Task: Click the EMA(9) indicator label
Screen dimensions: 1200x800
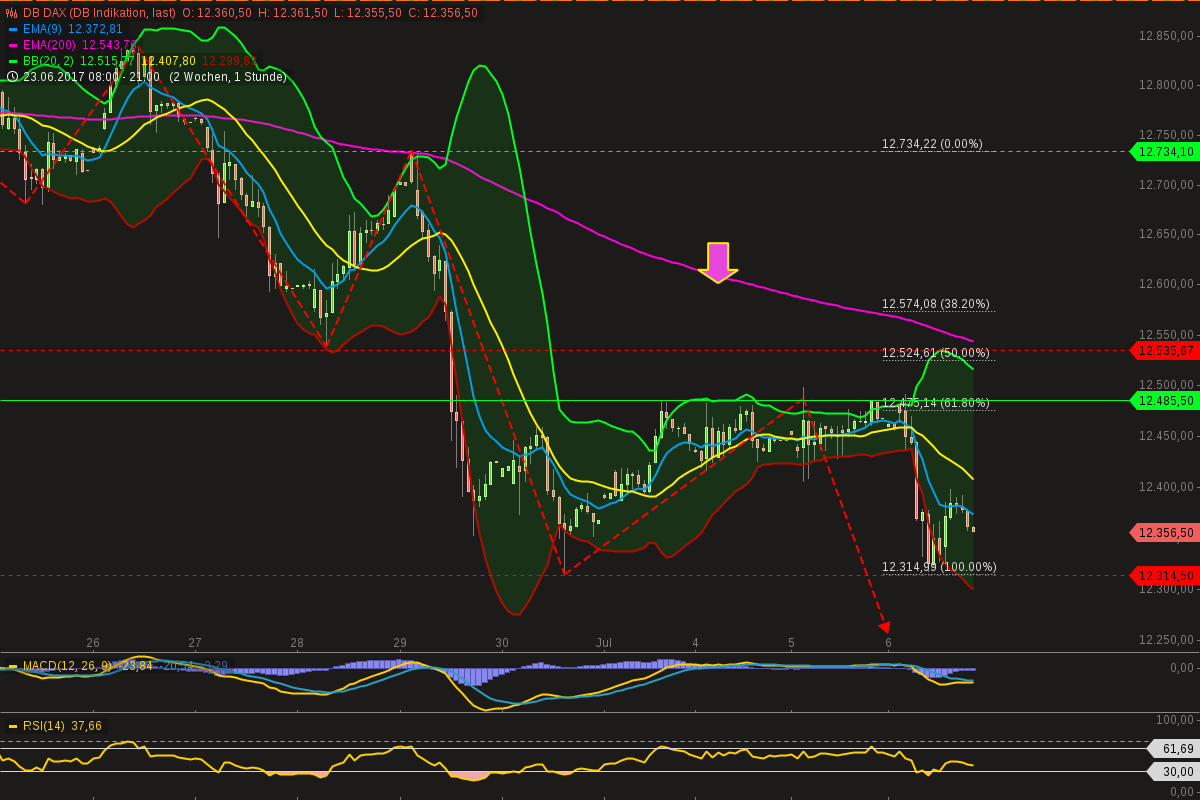Action: [43, 29]
